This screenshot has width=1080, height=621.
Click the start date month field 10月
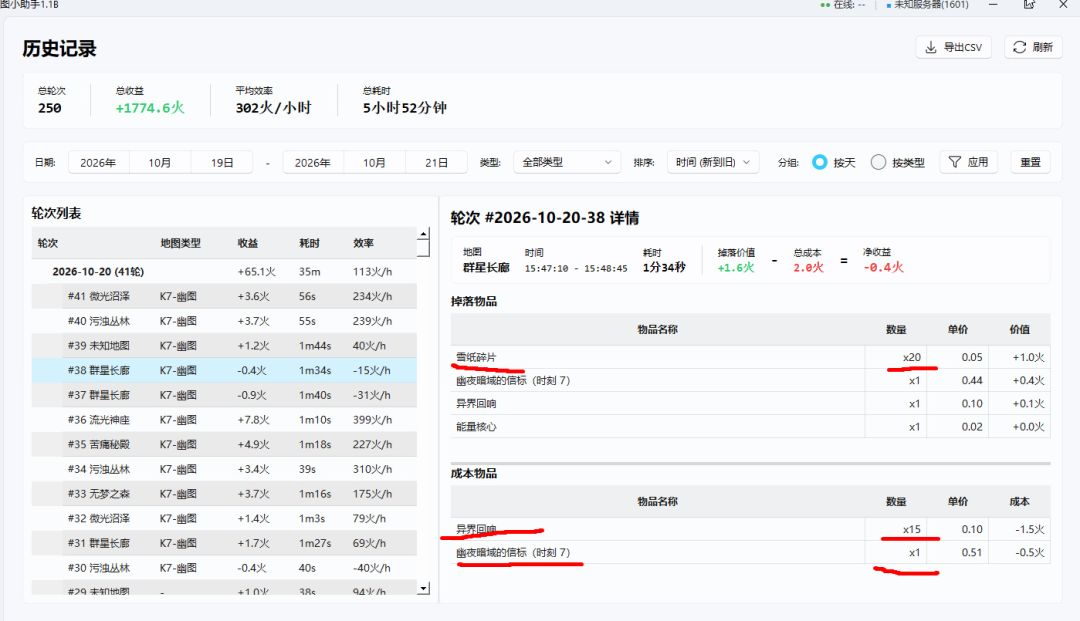coord(160,162)
